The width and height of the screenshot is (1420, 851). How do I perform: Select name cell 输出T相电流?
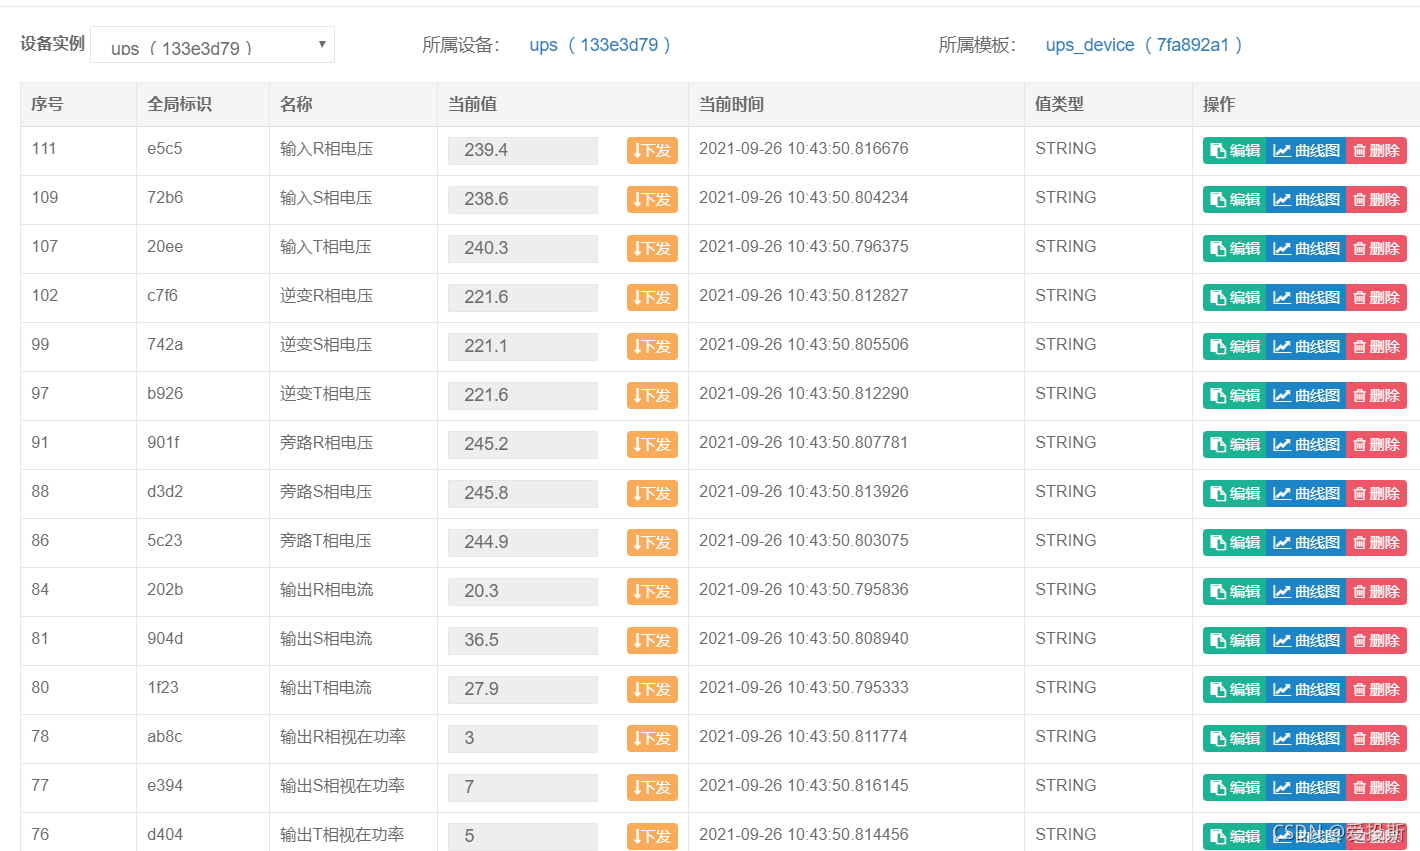tap(326, 687)
